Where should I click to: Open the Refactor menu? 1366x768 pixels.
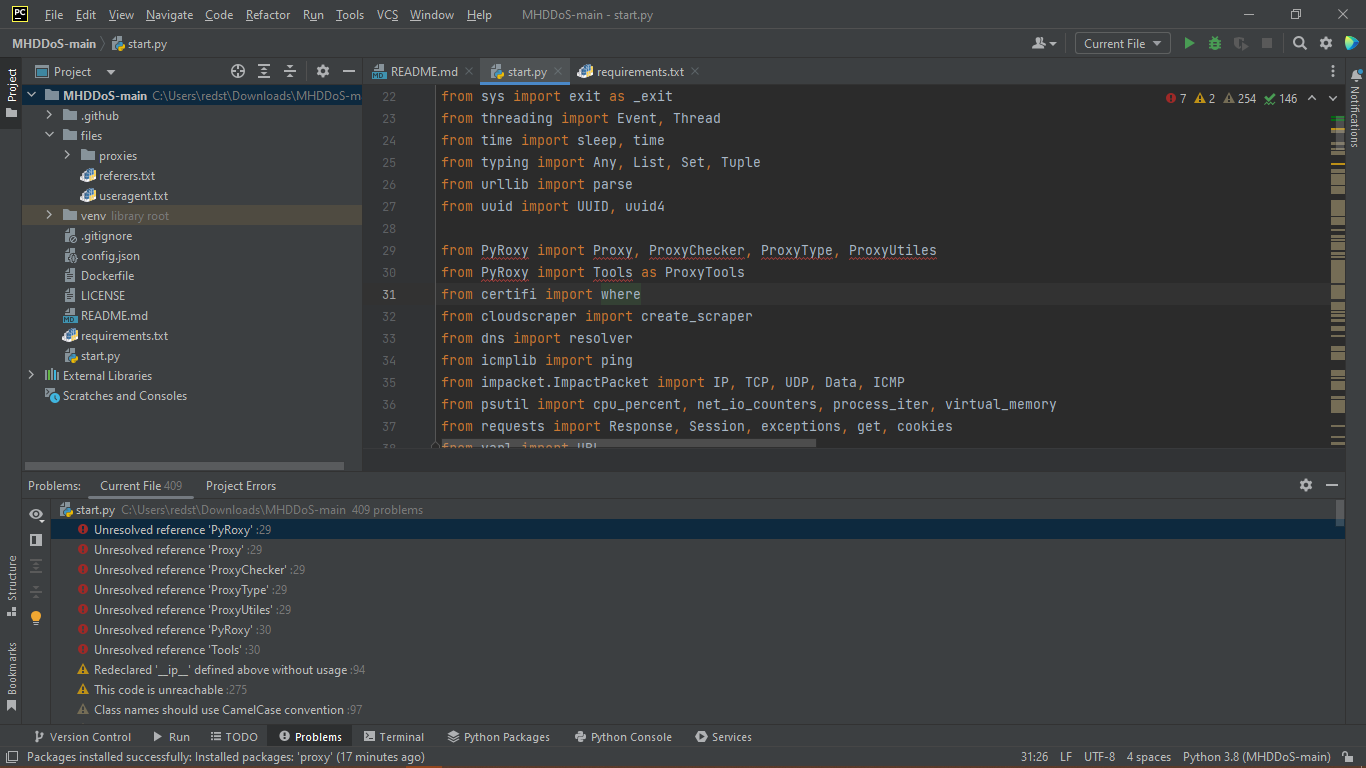[x=268, y=15]
